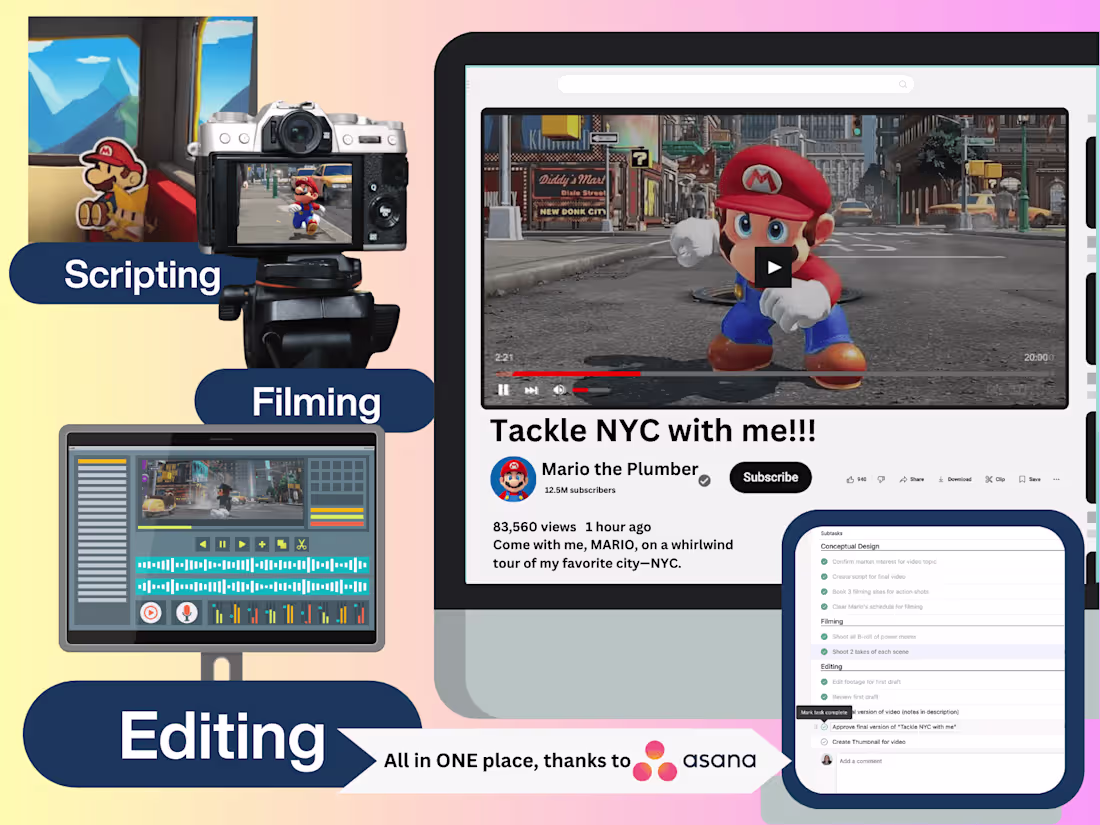
Task: Click the Asana logo in the banner
Action: (x=656, y=761)
